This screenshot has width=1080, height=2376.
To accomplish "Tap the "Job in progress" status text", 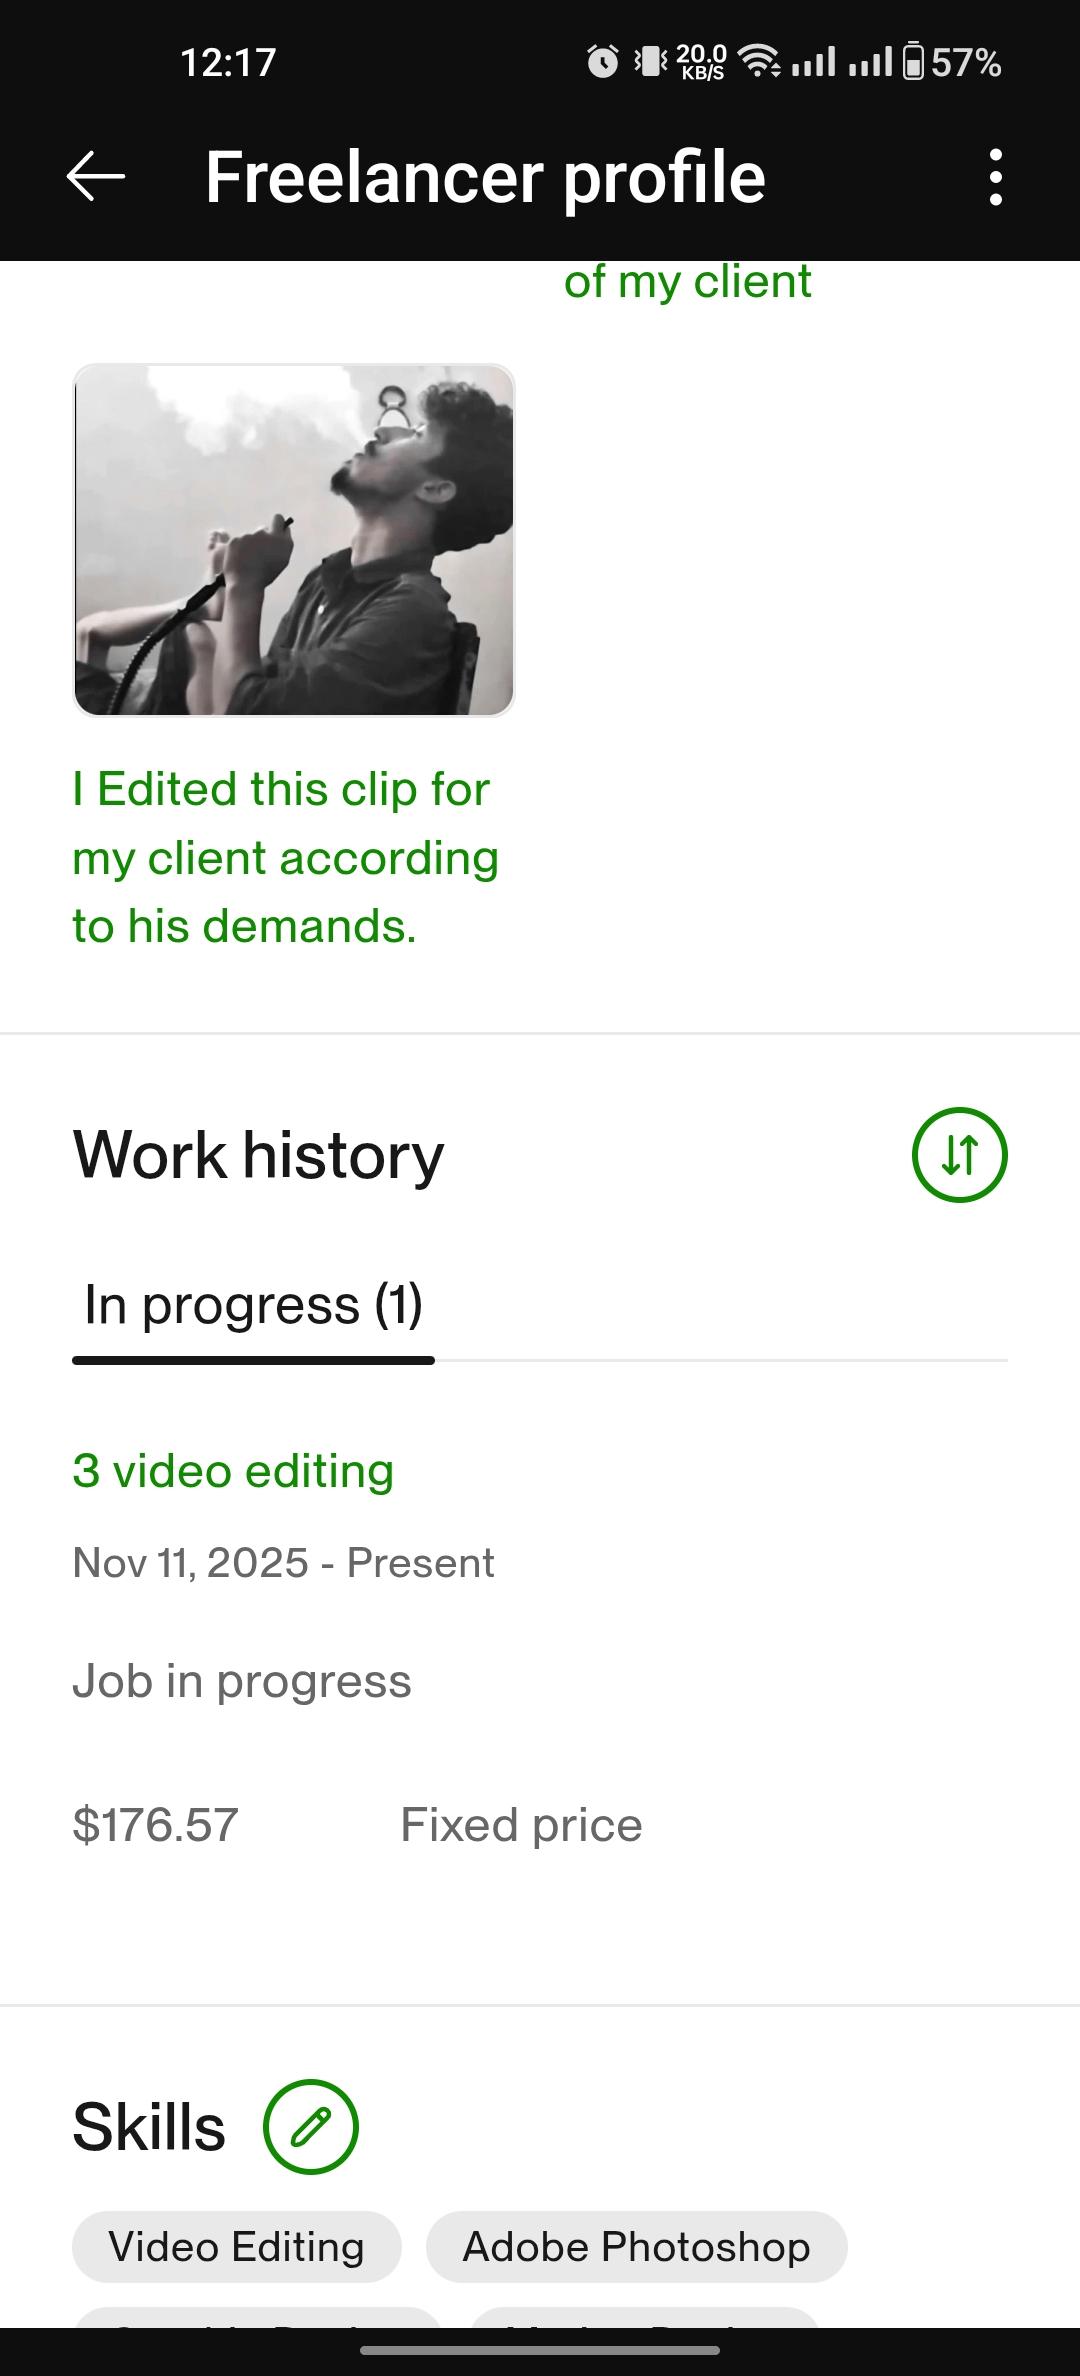I will [x=242, y=1681].
